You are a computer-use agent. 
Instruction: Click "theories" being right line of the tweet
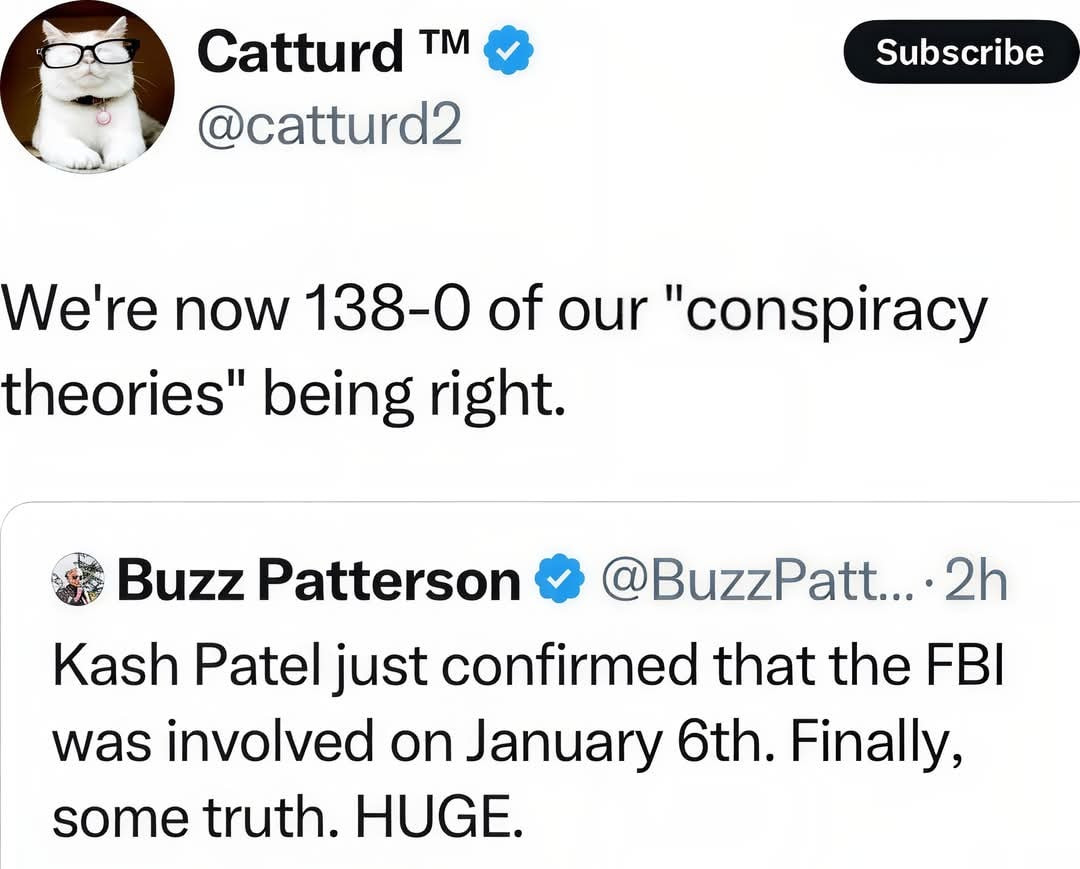(278, 395)
